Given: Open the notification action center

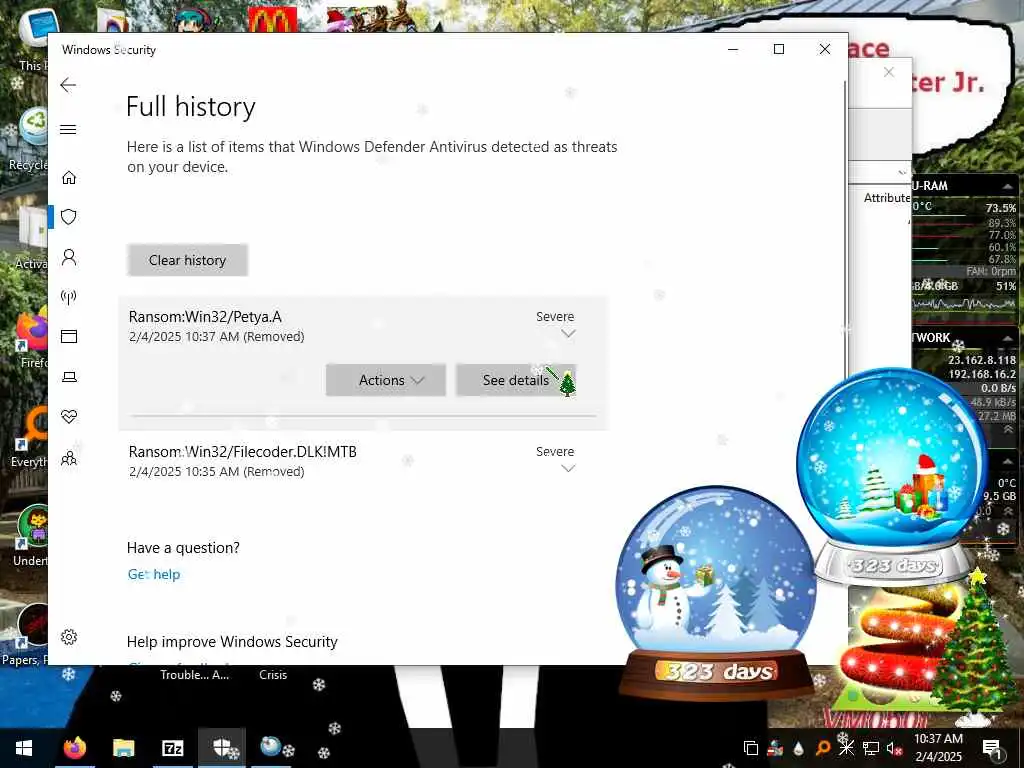Looking at the screenshot, I should click(x=992, y=748).
